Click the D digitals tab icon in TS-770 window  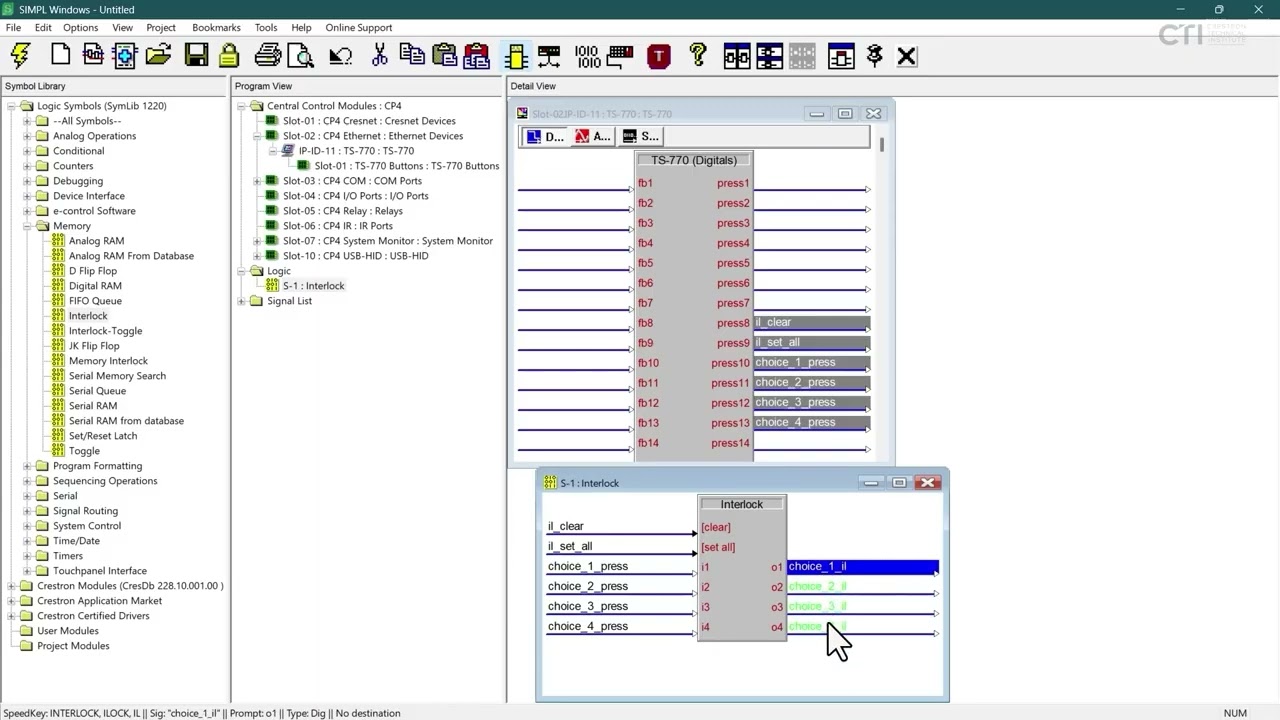[546, 136]
